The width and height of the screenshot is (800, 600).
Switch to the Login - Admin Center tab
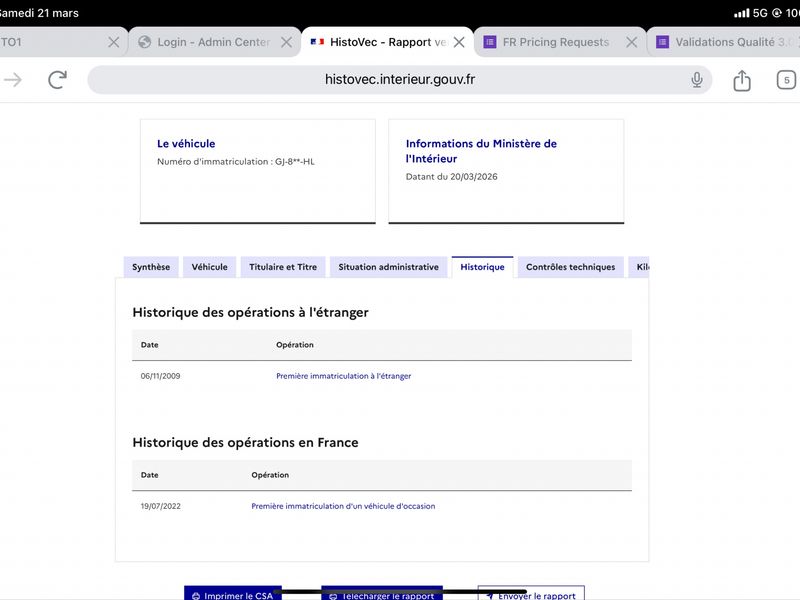click(x=207, y=42)
